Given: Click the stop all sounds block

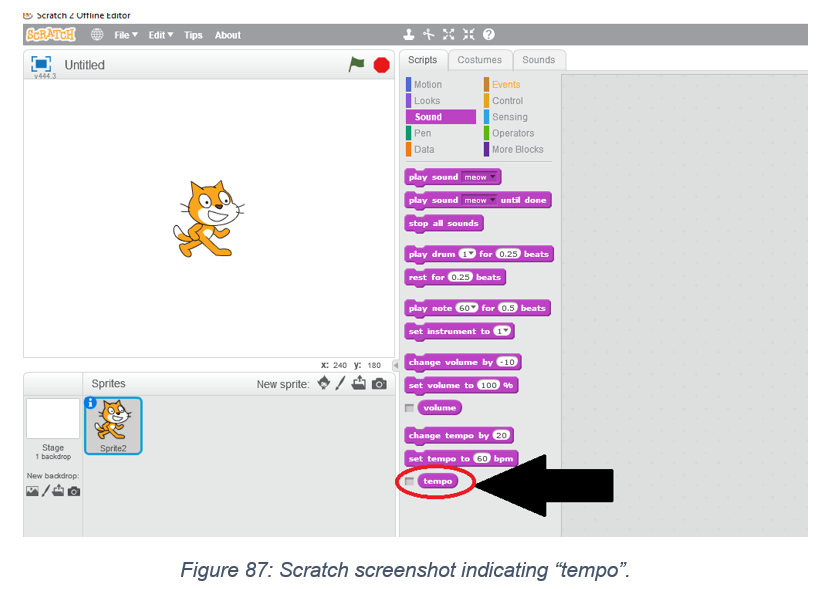Looking at the screenshot, I should click(x=444, y=223).
